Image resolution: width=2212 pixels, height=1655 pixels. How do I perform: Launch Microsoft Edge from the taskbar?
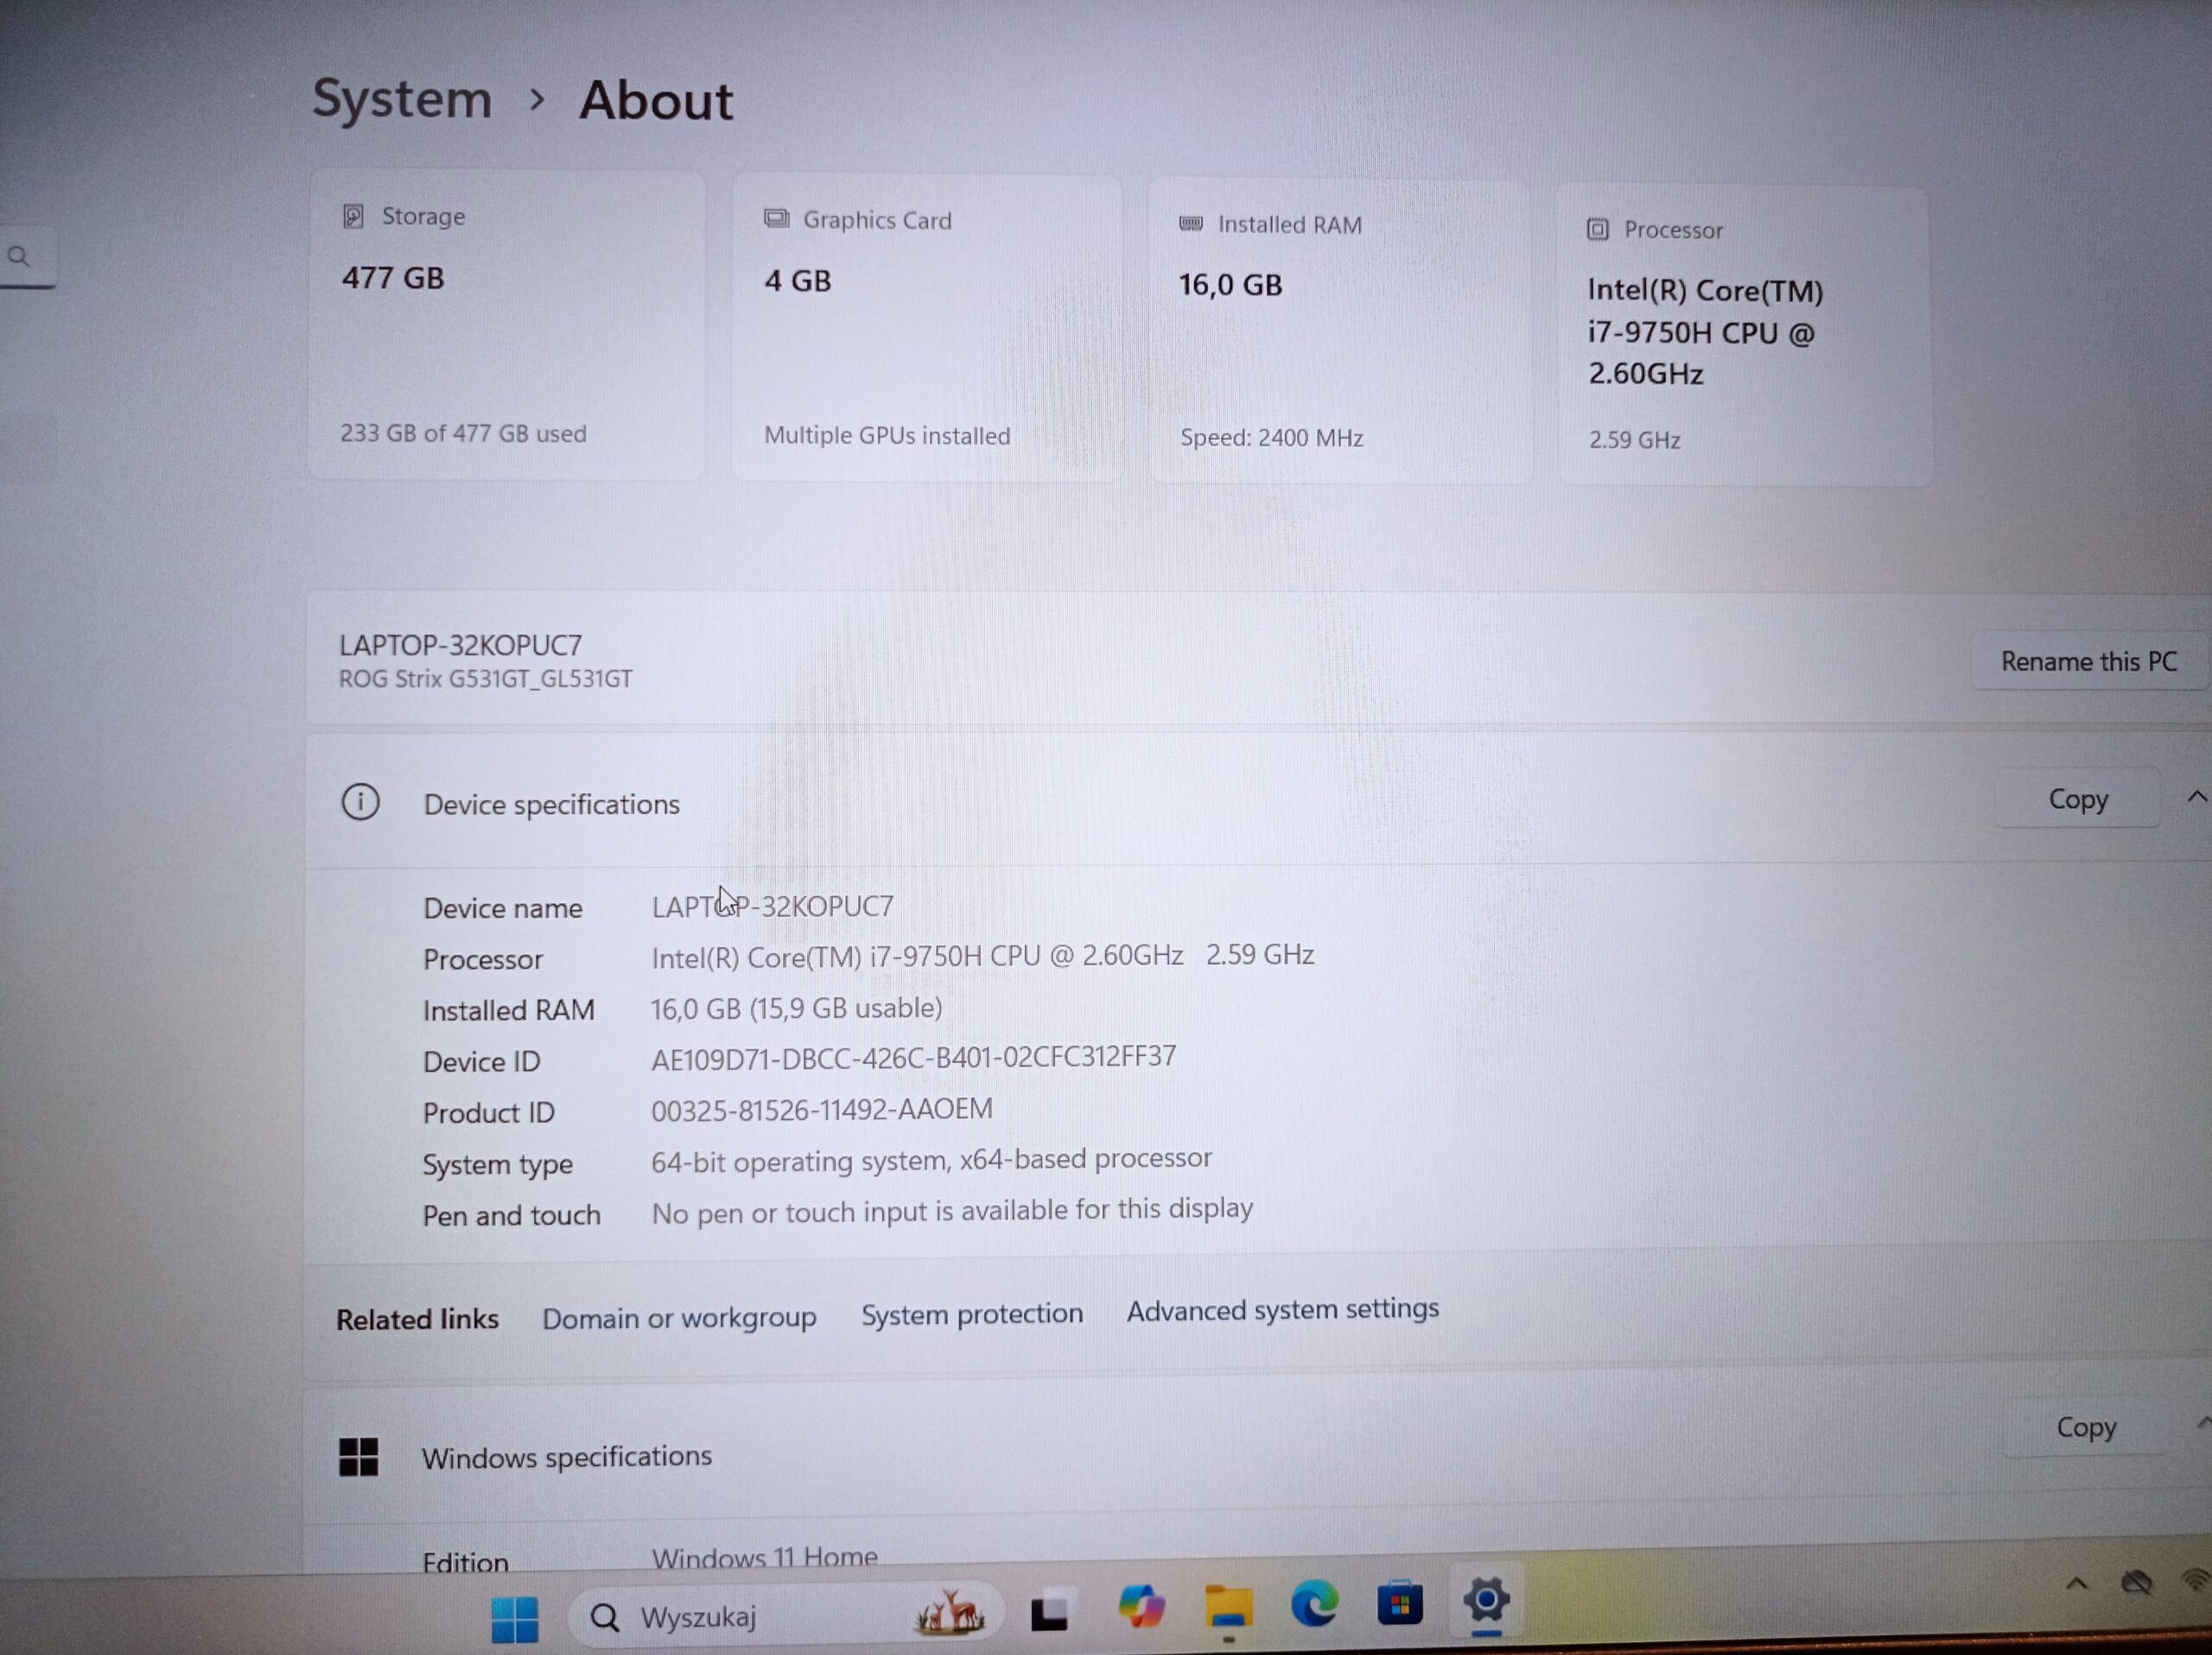tap(1314, 1604)
